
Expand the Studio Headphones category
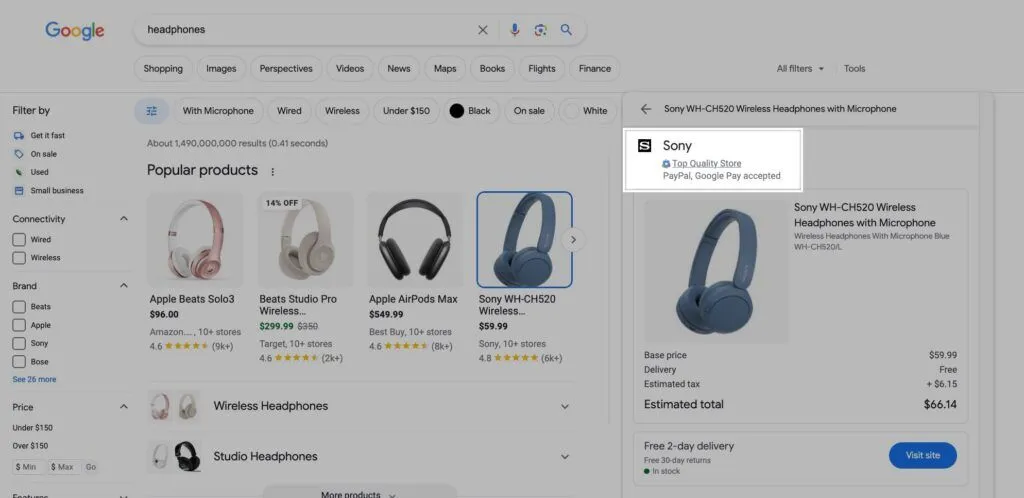tap(565, 456)
